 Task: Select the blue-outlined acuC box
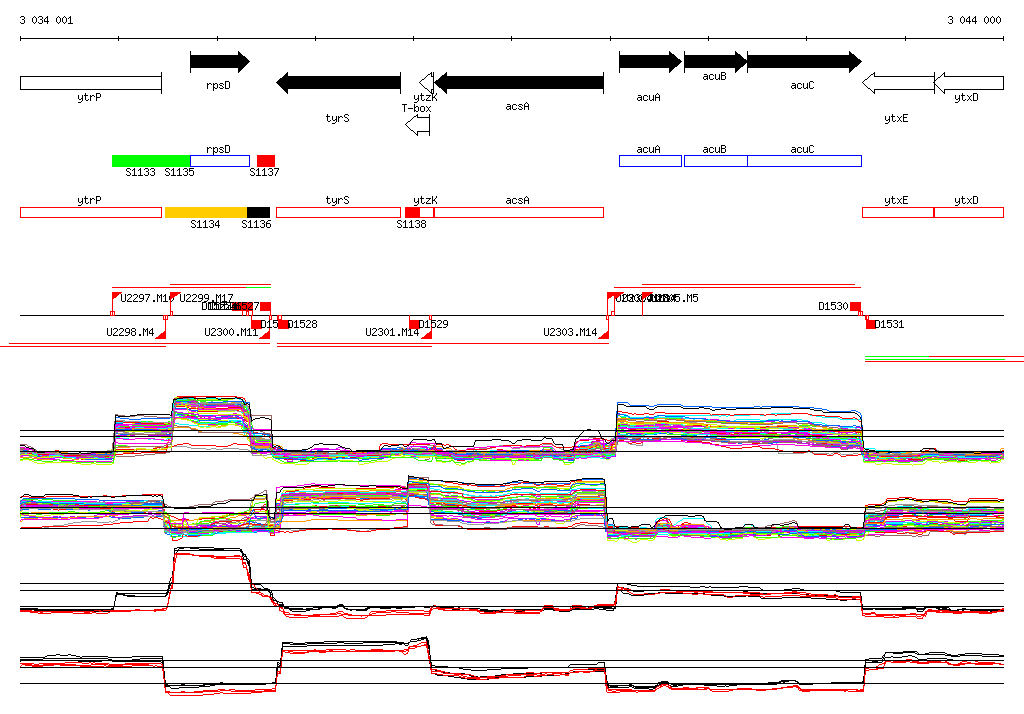click(805, 161)
